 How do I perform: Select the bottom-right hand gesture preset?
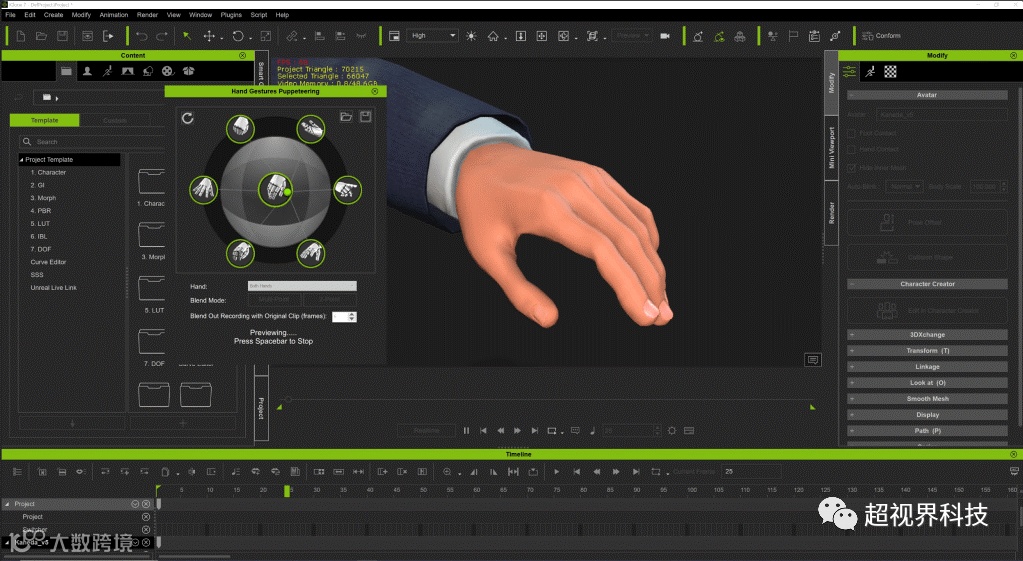point(311,252)
